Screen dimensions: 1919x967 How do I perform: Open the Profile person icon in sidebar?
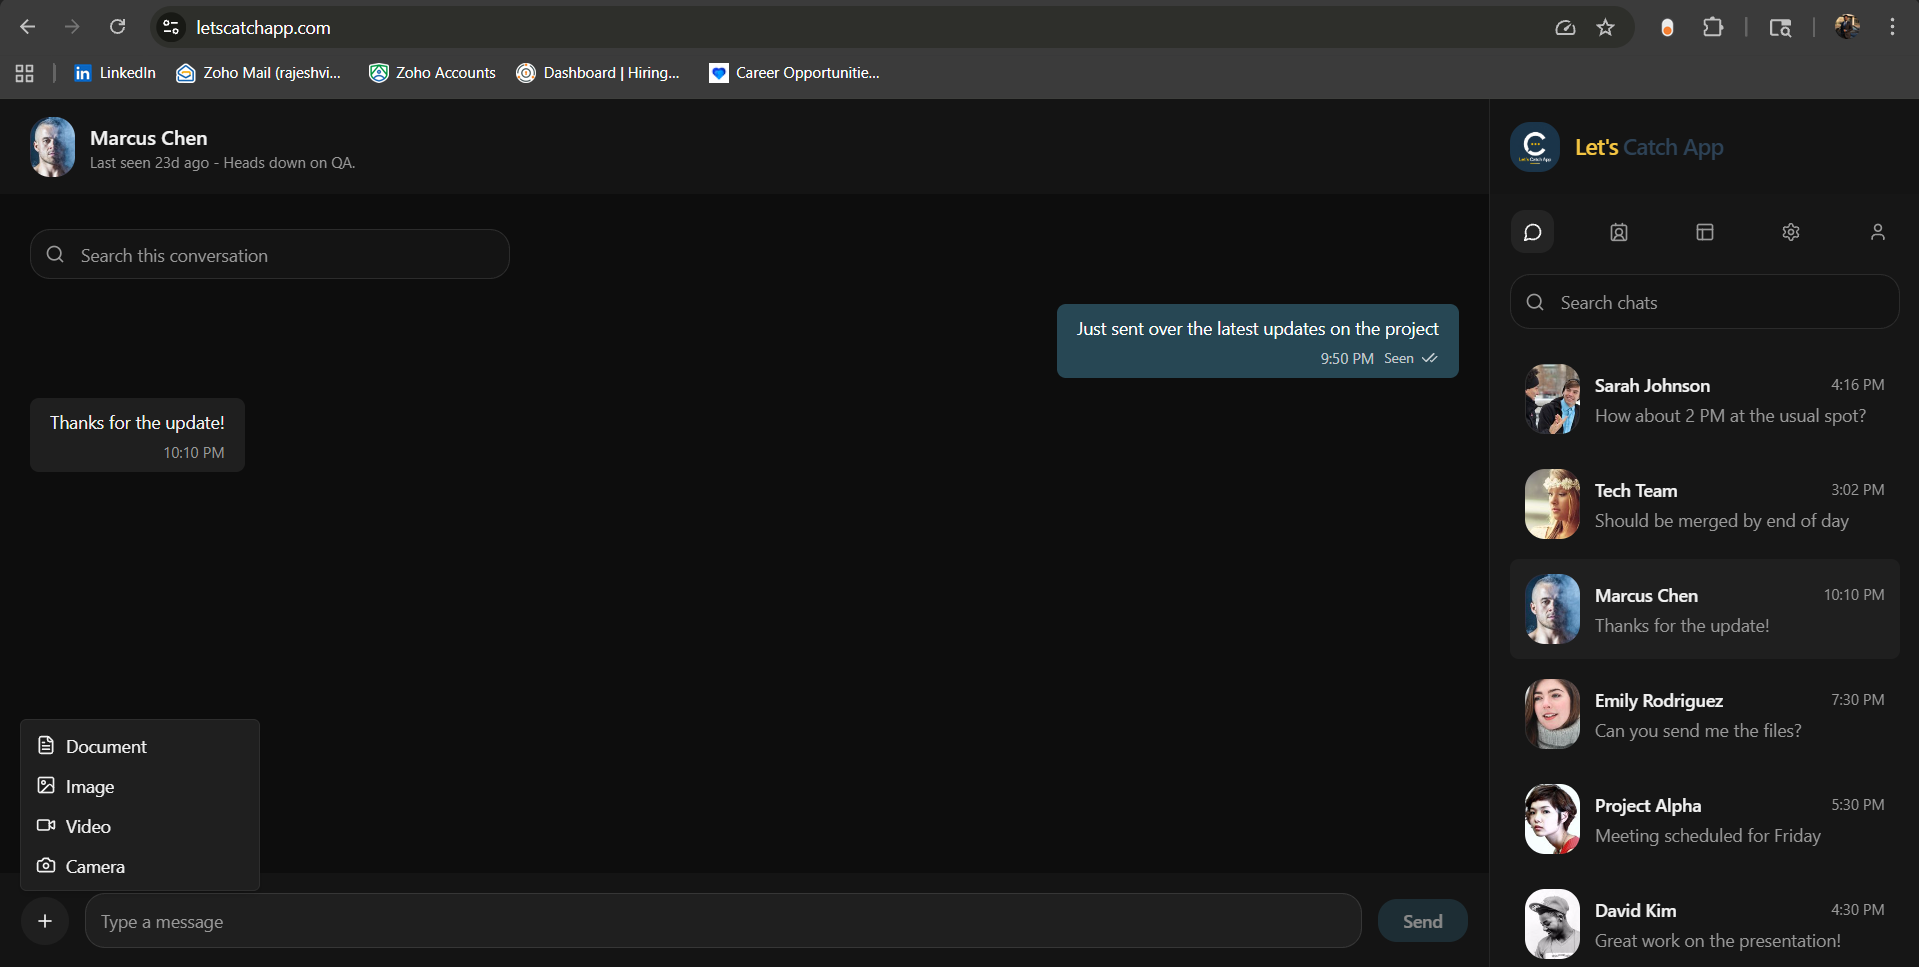1878,232
